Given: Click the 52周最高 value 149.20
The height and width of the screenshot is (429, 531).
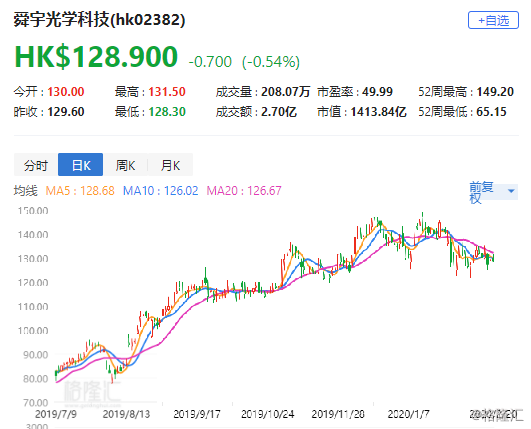Looking at the screenshot, I should click(x=495, y=92).
